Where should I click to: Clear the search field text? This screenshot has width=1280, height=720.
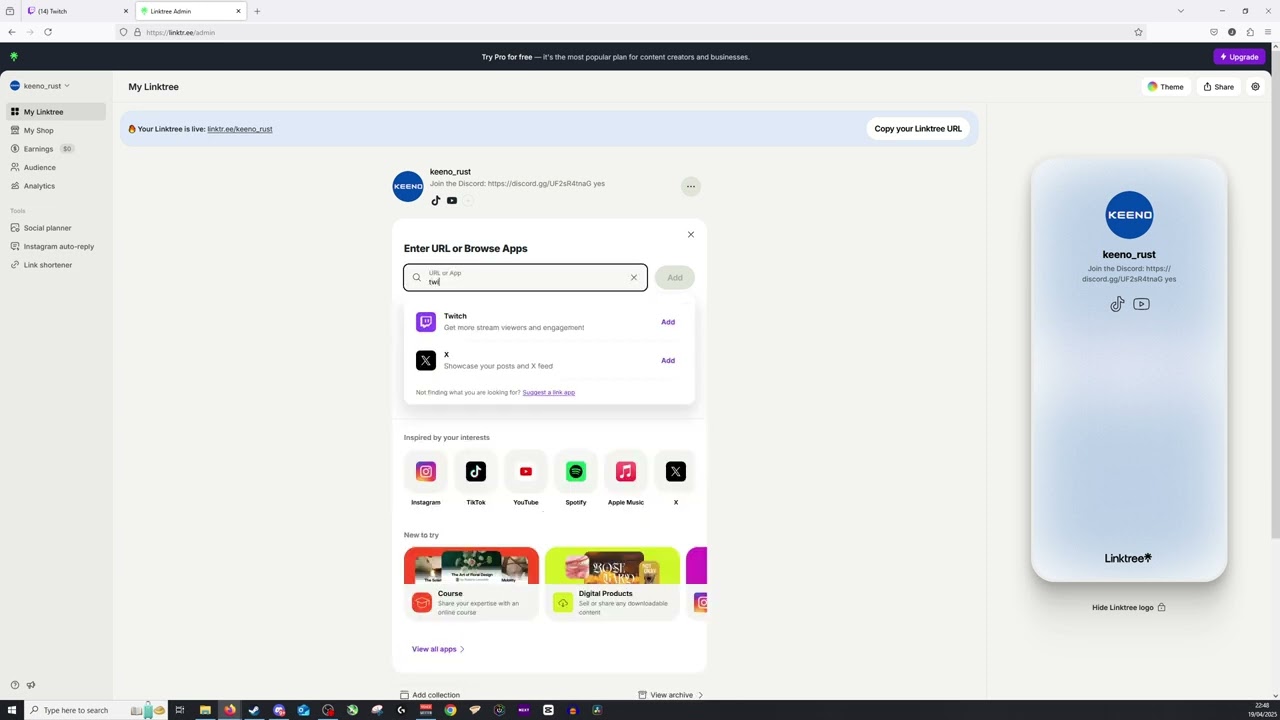(633, 277)
